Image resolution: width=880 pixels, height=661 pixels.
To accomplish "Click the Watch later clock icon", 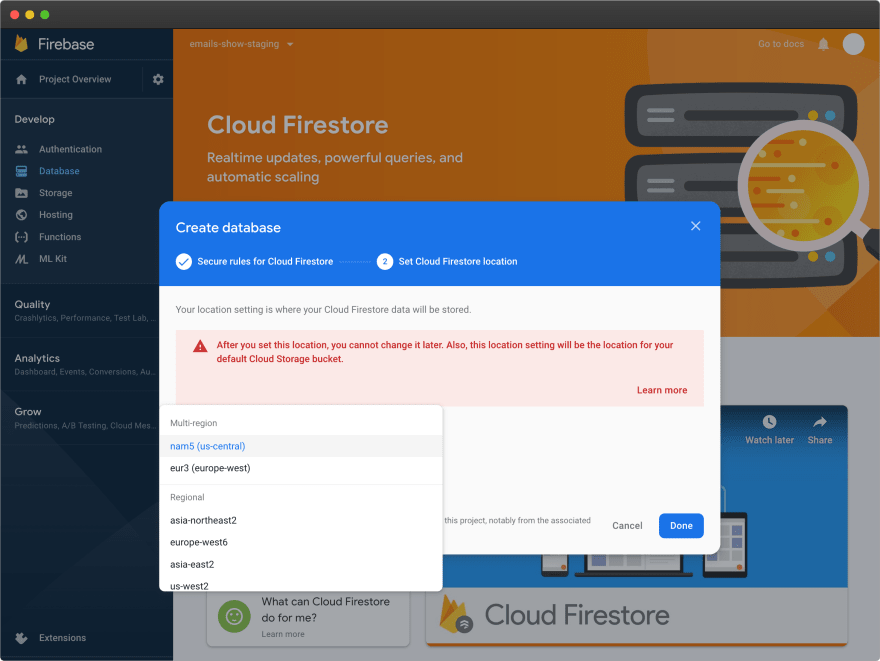I will [769, 422].
